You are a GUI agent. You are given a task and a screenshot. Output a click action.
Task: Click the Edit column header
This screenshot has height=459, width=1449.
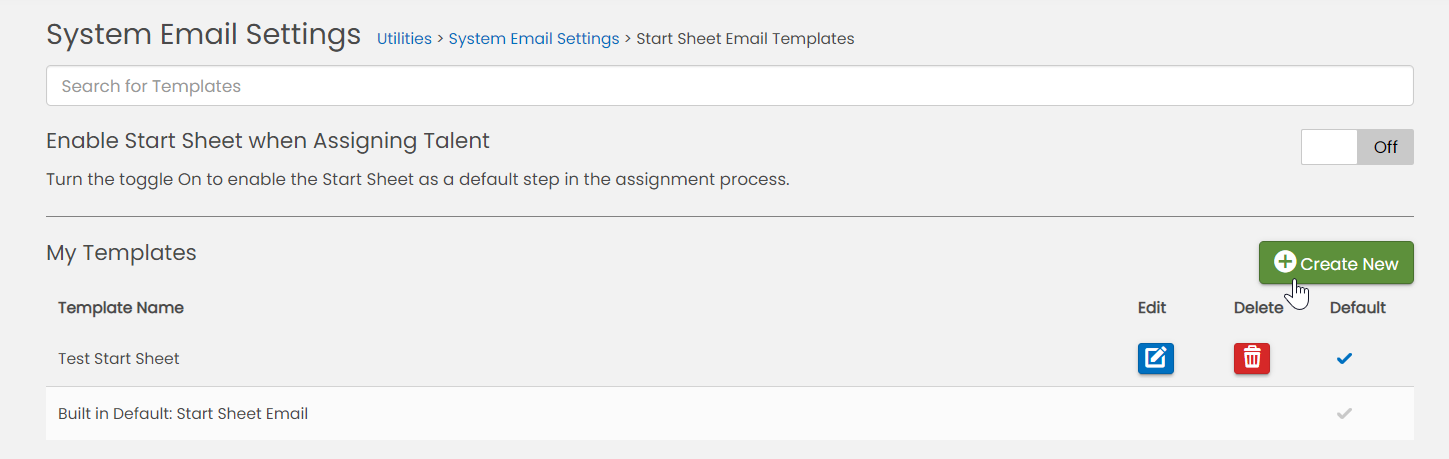click(1152, 308)
